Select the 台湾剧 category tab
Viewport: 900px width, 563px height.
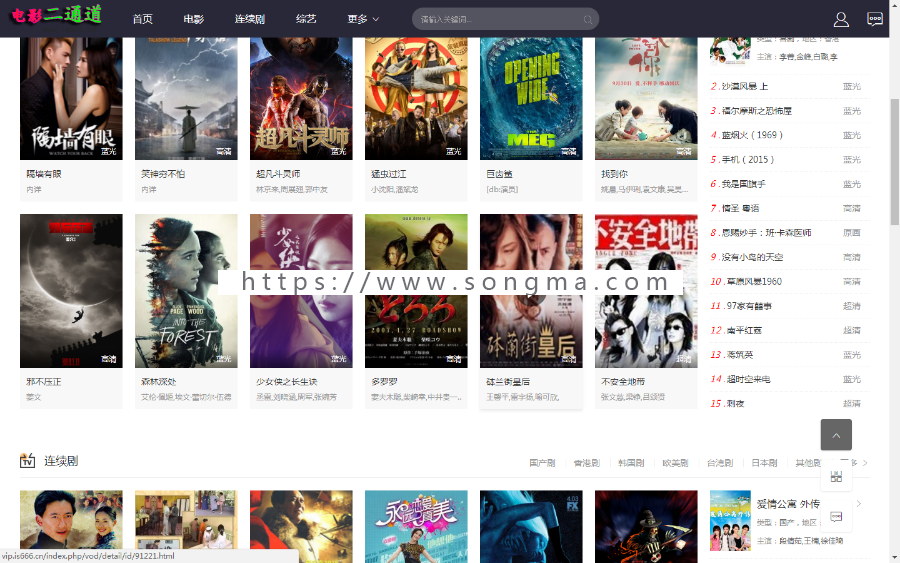pos(719,463)
